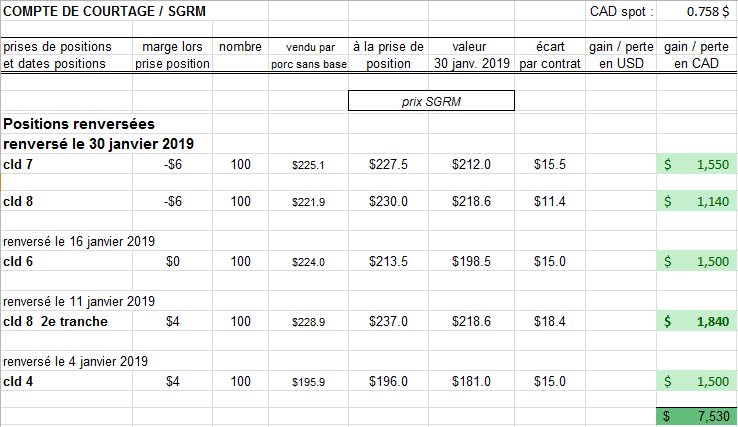Click the gain / perte en CAD header

click(x=696, y=55)
